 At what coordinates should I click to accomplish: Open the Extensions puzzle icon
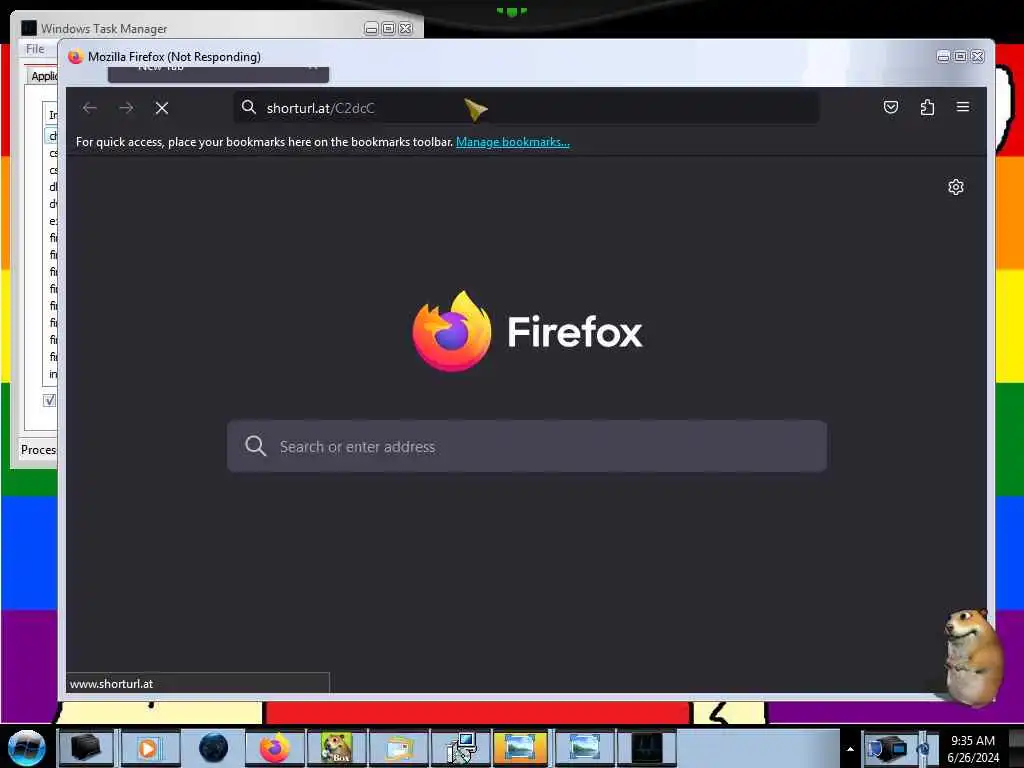coord(927,107)
